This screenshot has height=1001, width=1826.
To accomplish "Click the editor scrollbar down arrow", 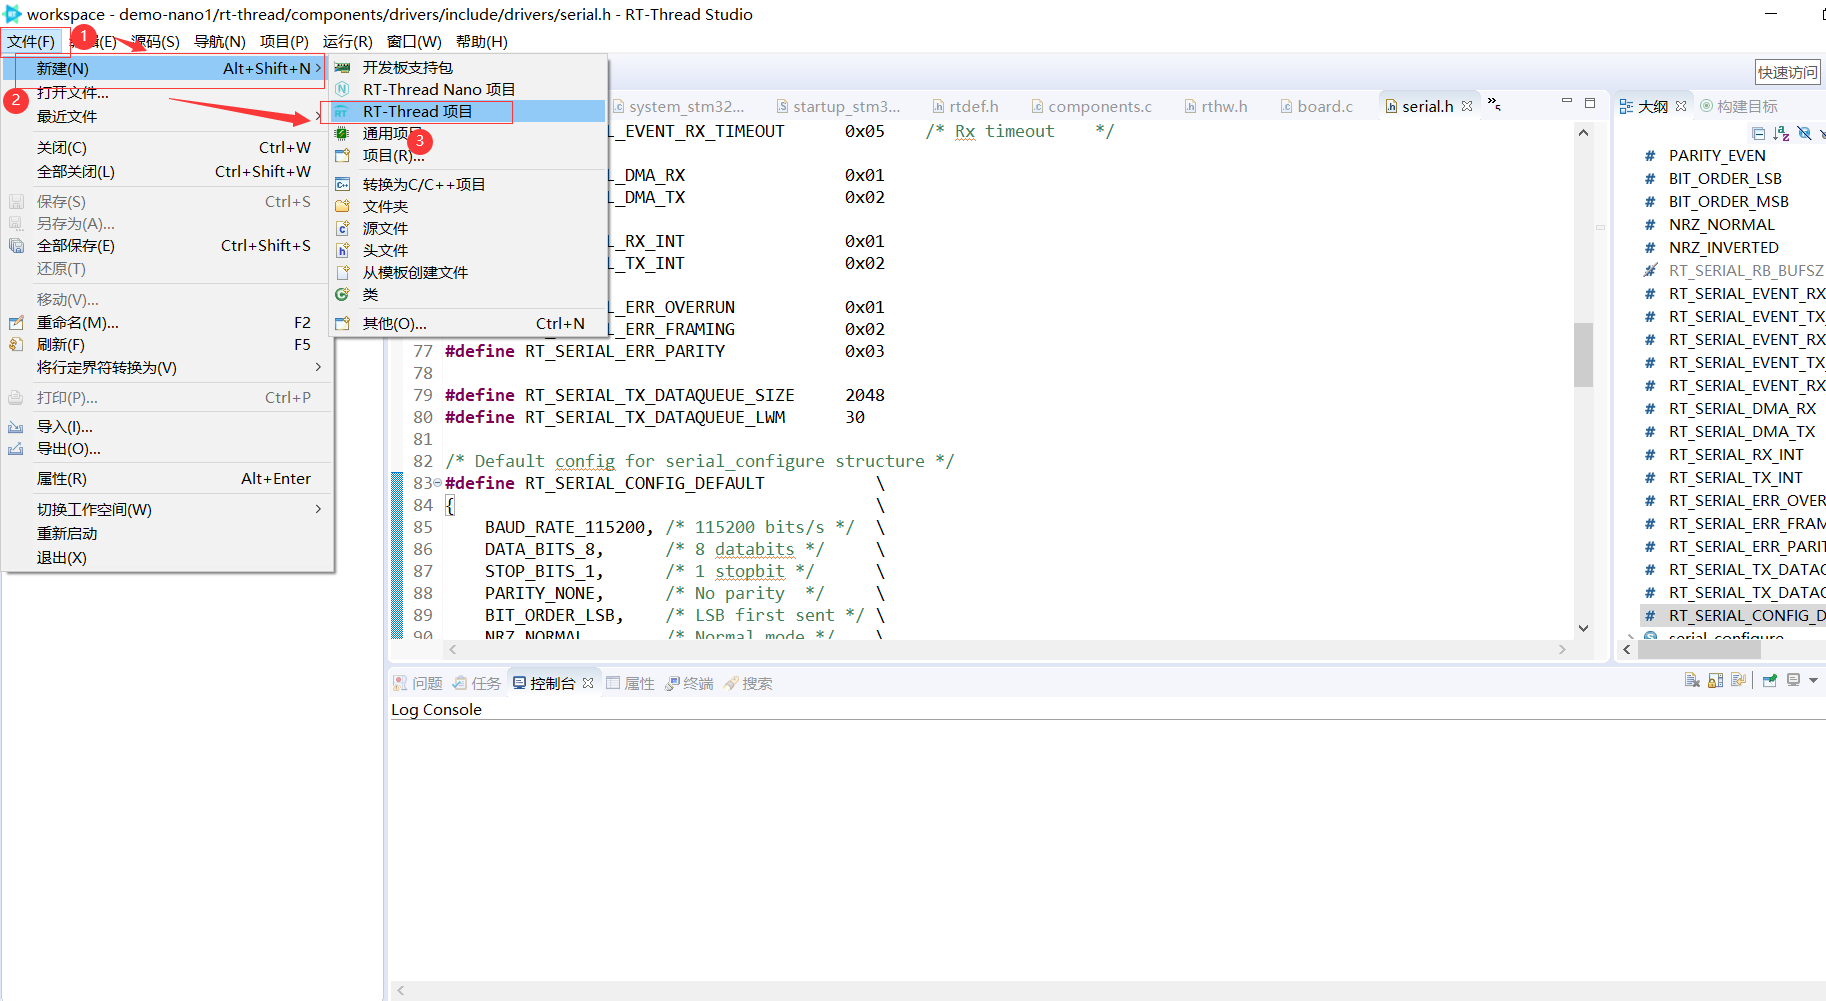I will [1583, 628].
